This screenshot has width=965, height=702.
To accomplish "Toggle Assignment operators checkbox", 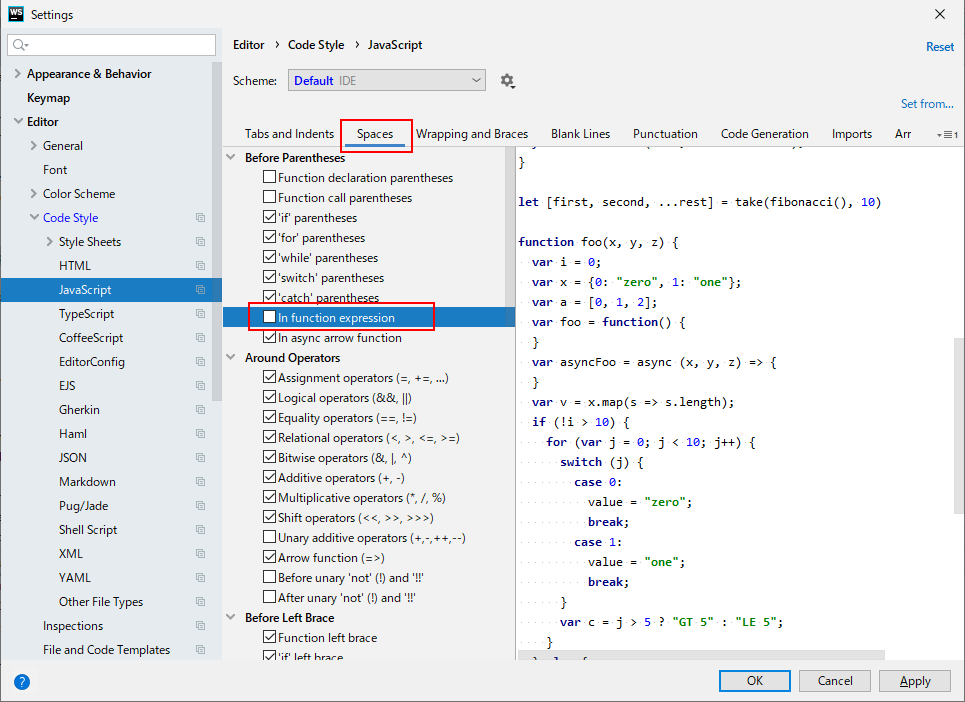I will point(269,377).
